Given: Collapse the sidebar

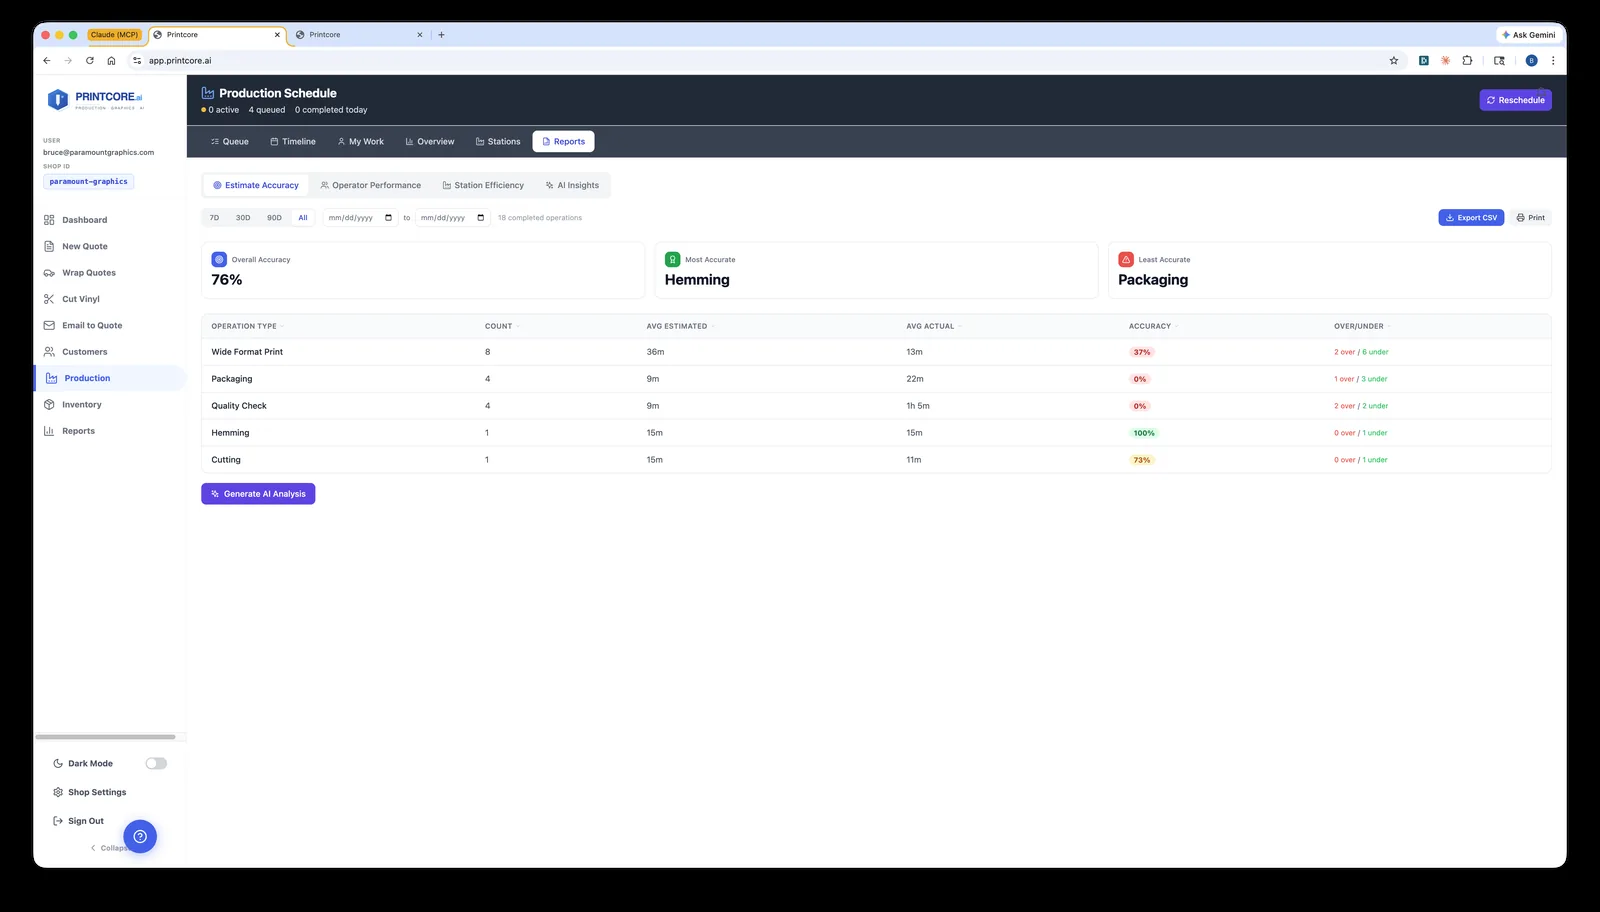Looking at the screenshot, I should [110, 848].
